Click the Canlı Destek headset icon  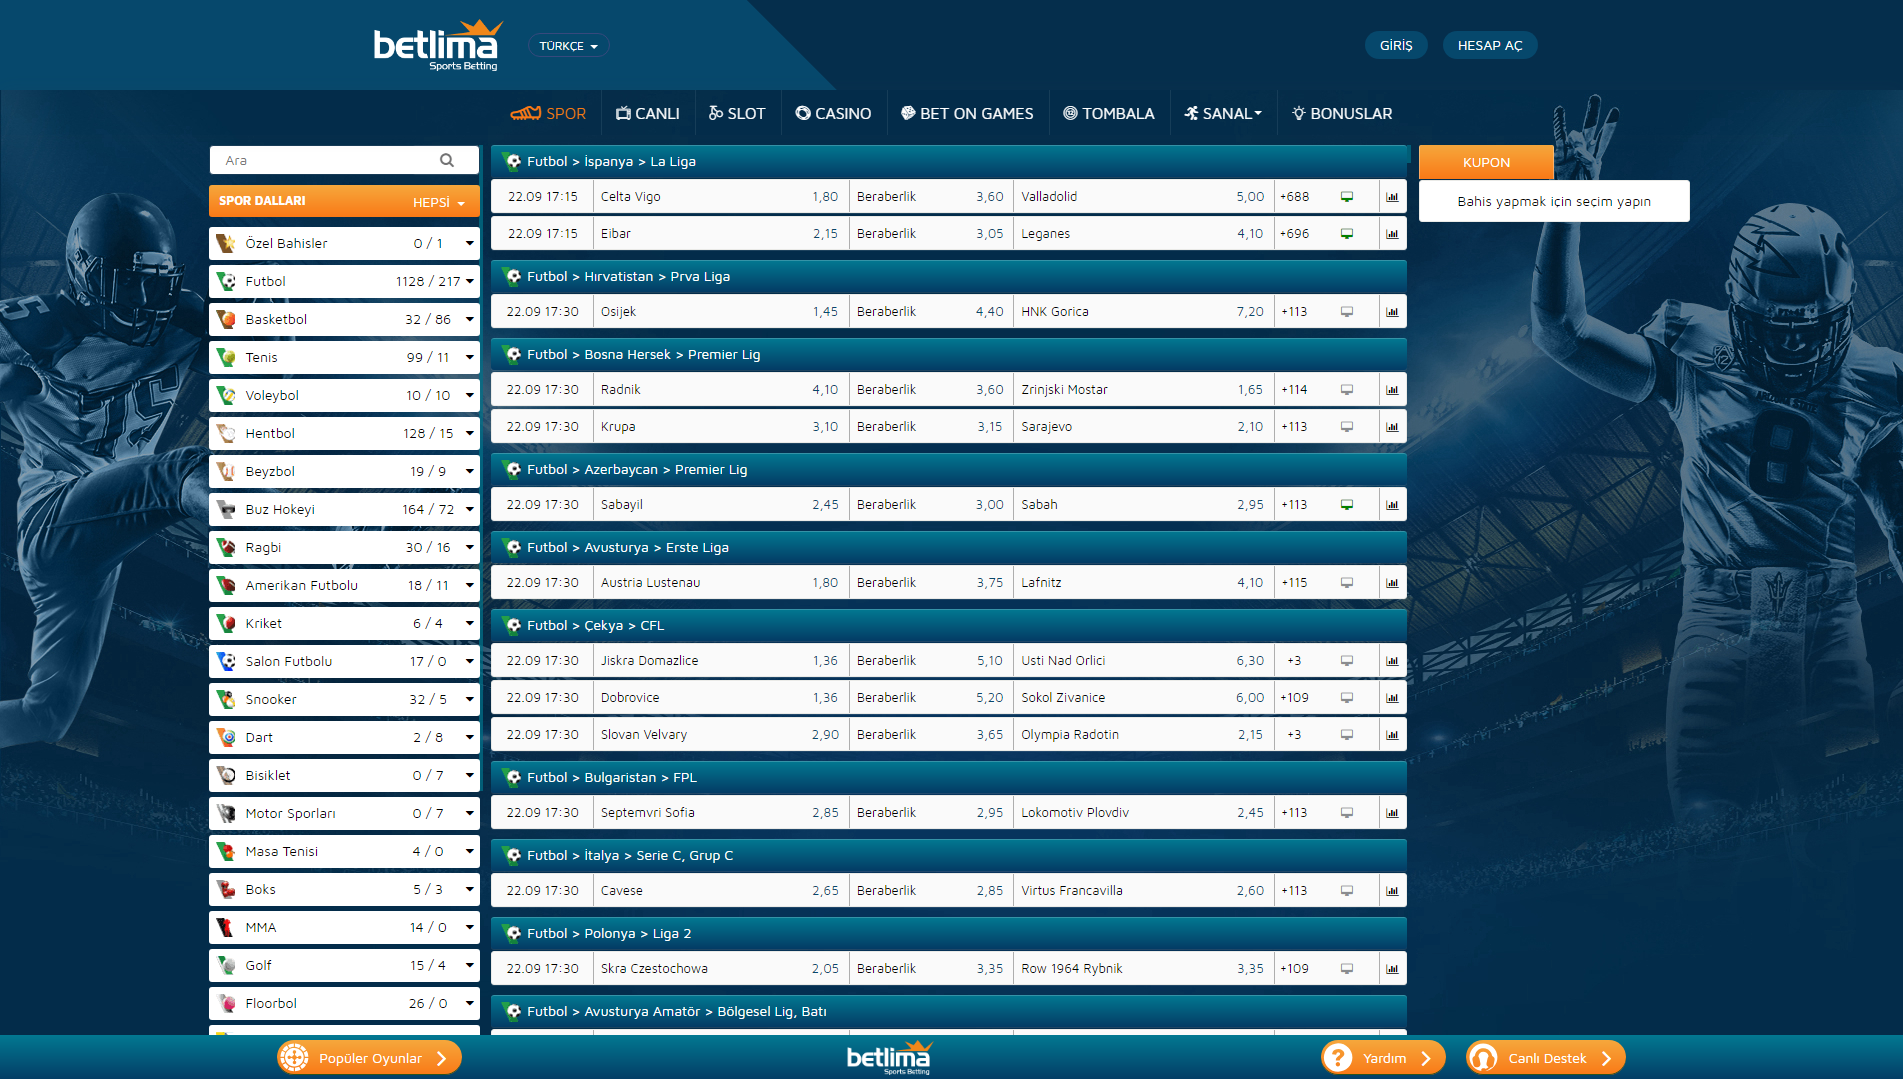tap(1483, 1058)
